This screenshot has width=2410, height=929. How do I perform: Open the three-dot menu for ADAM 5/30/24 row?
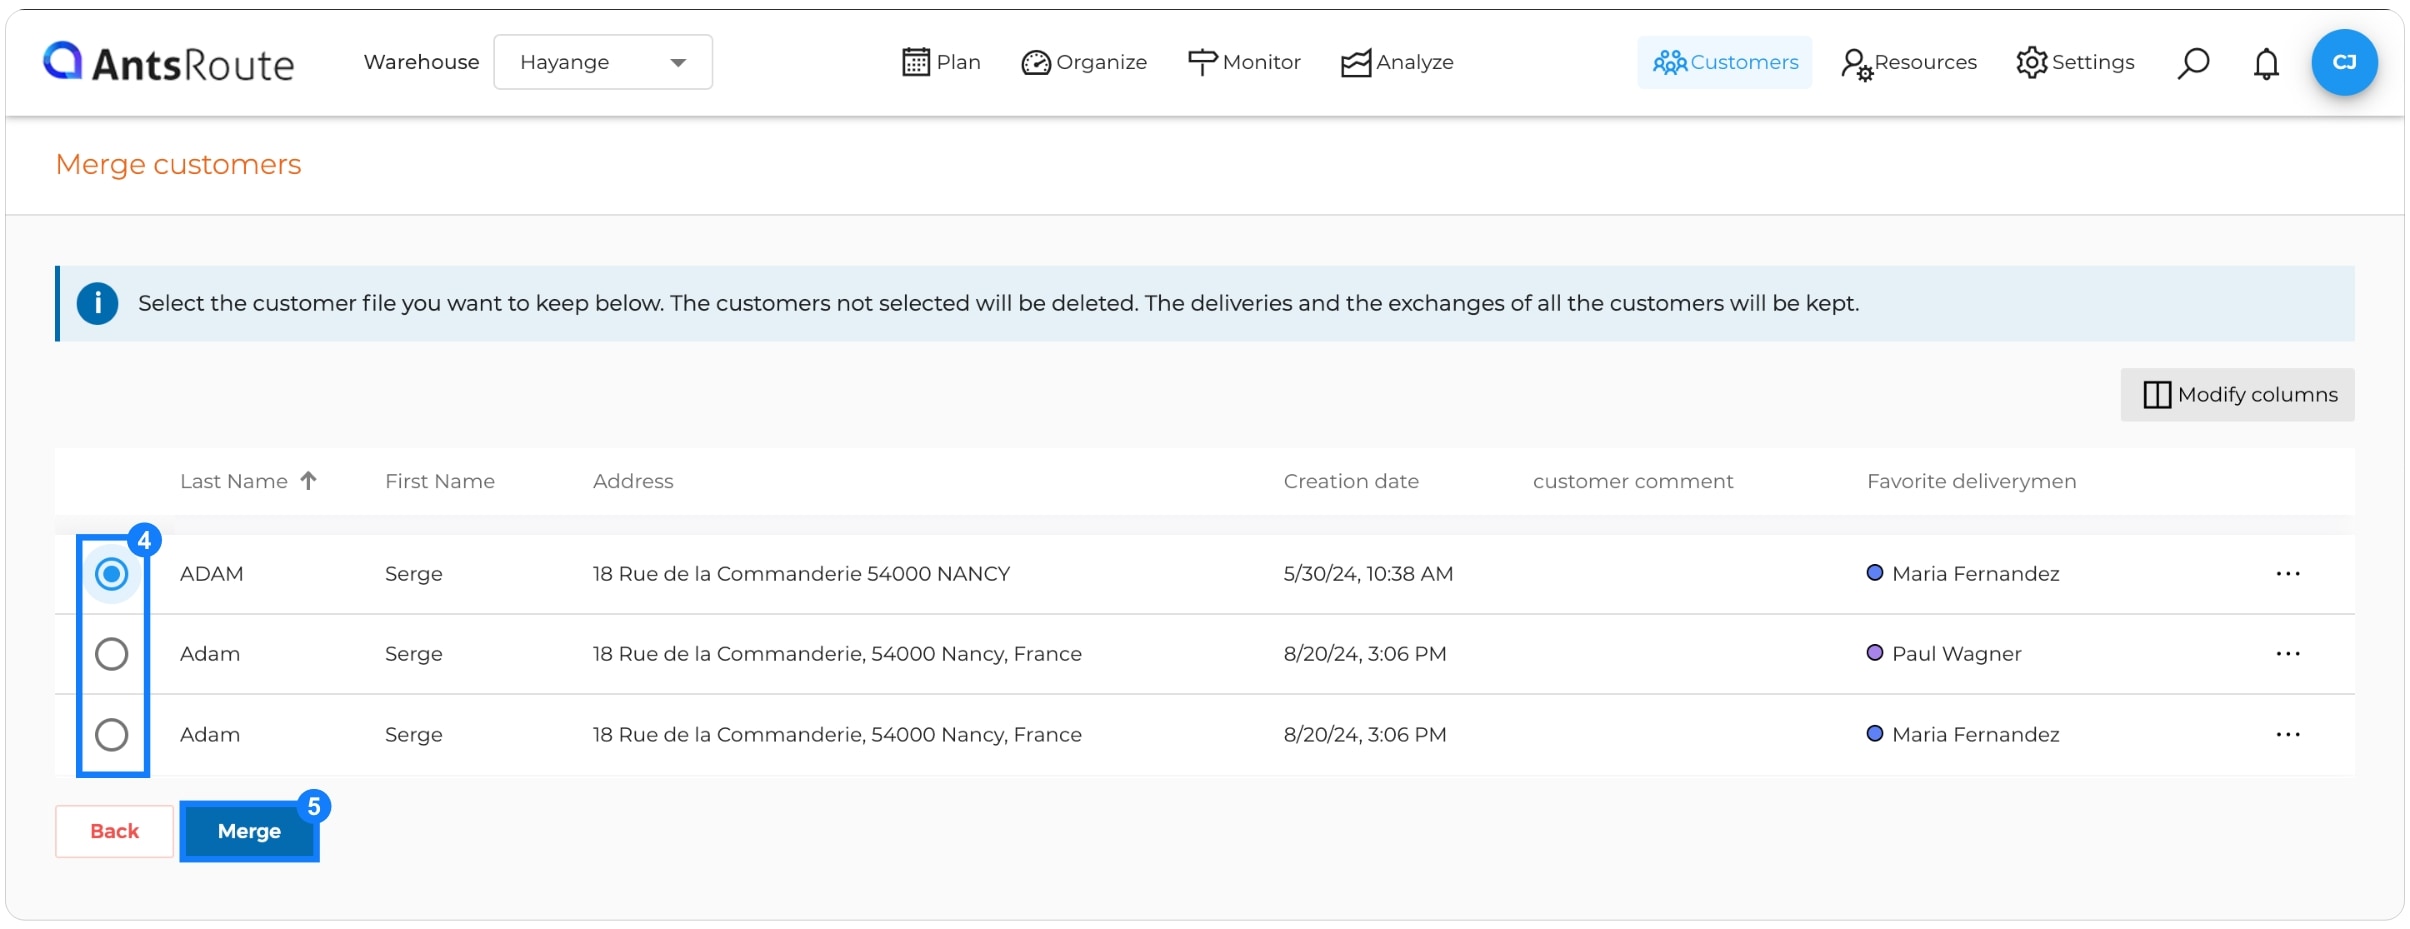[x=2288, y=574]
